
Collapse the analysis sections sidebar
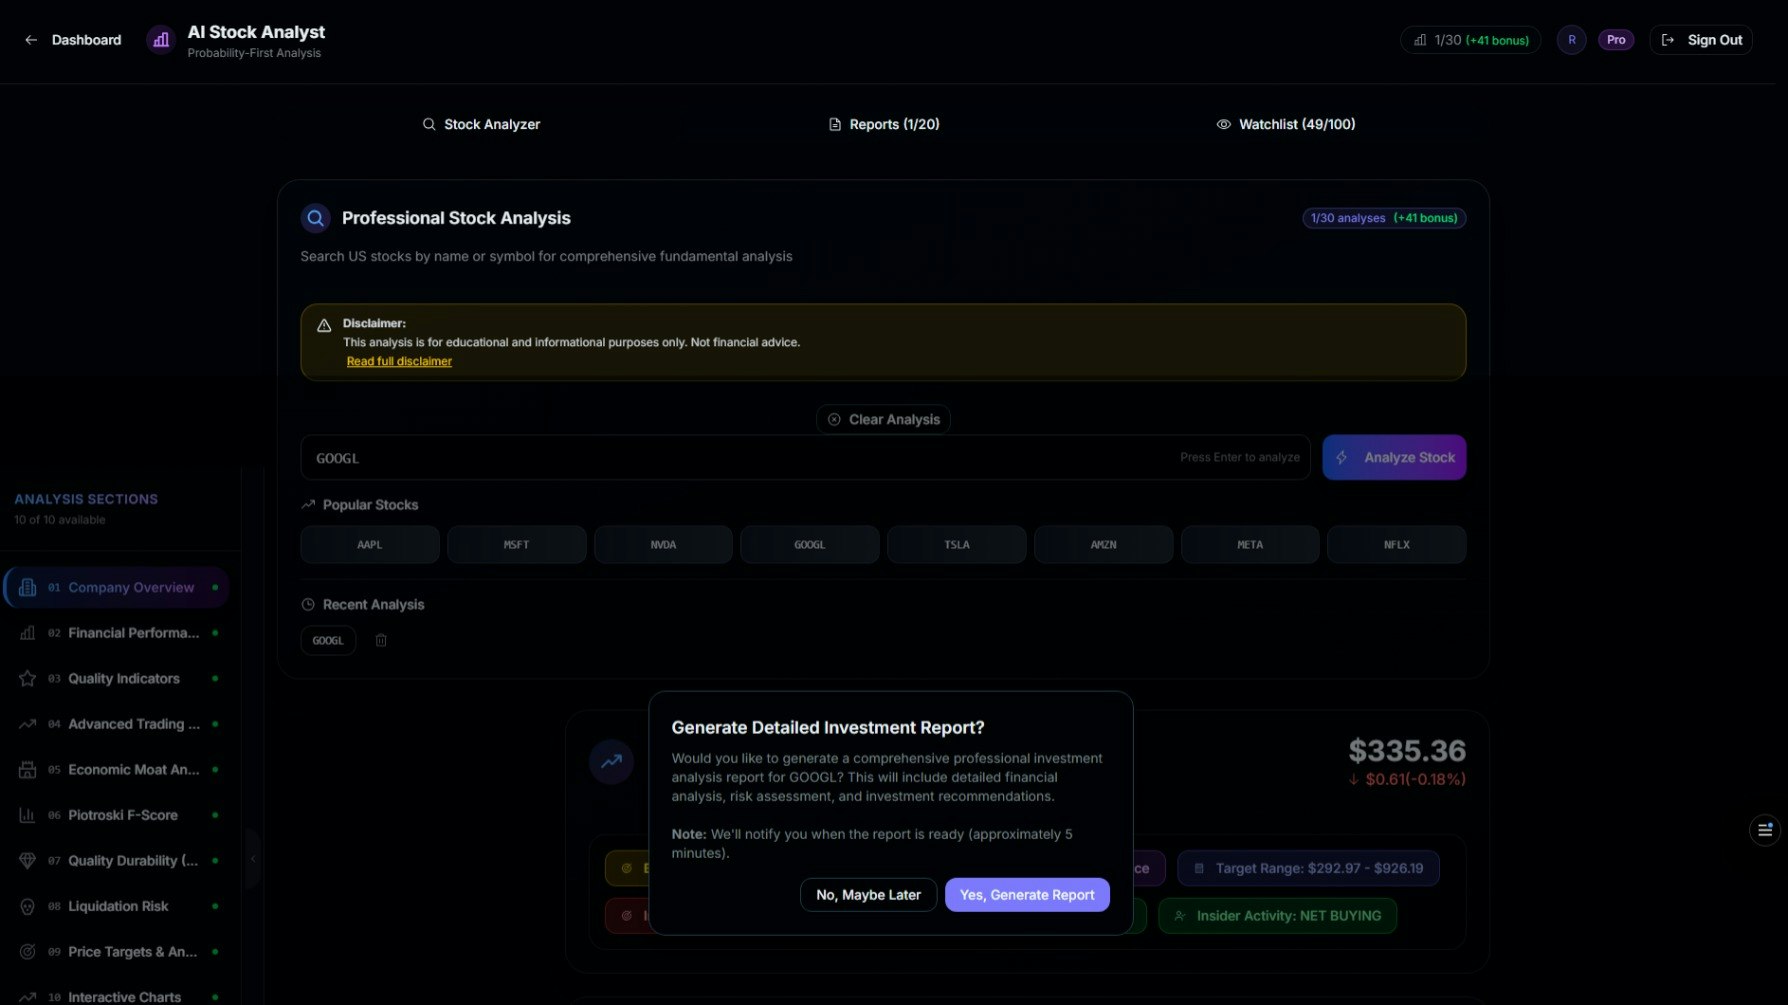(253, 859)
